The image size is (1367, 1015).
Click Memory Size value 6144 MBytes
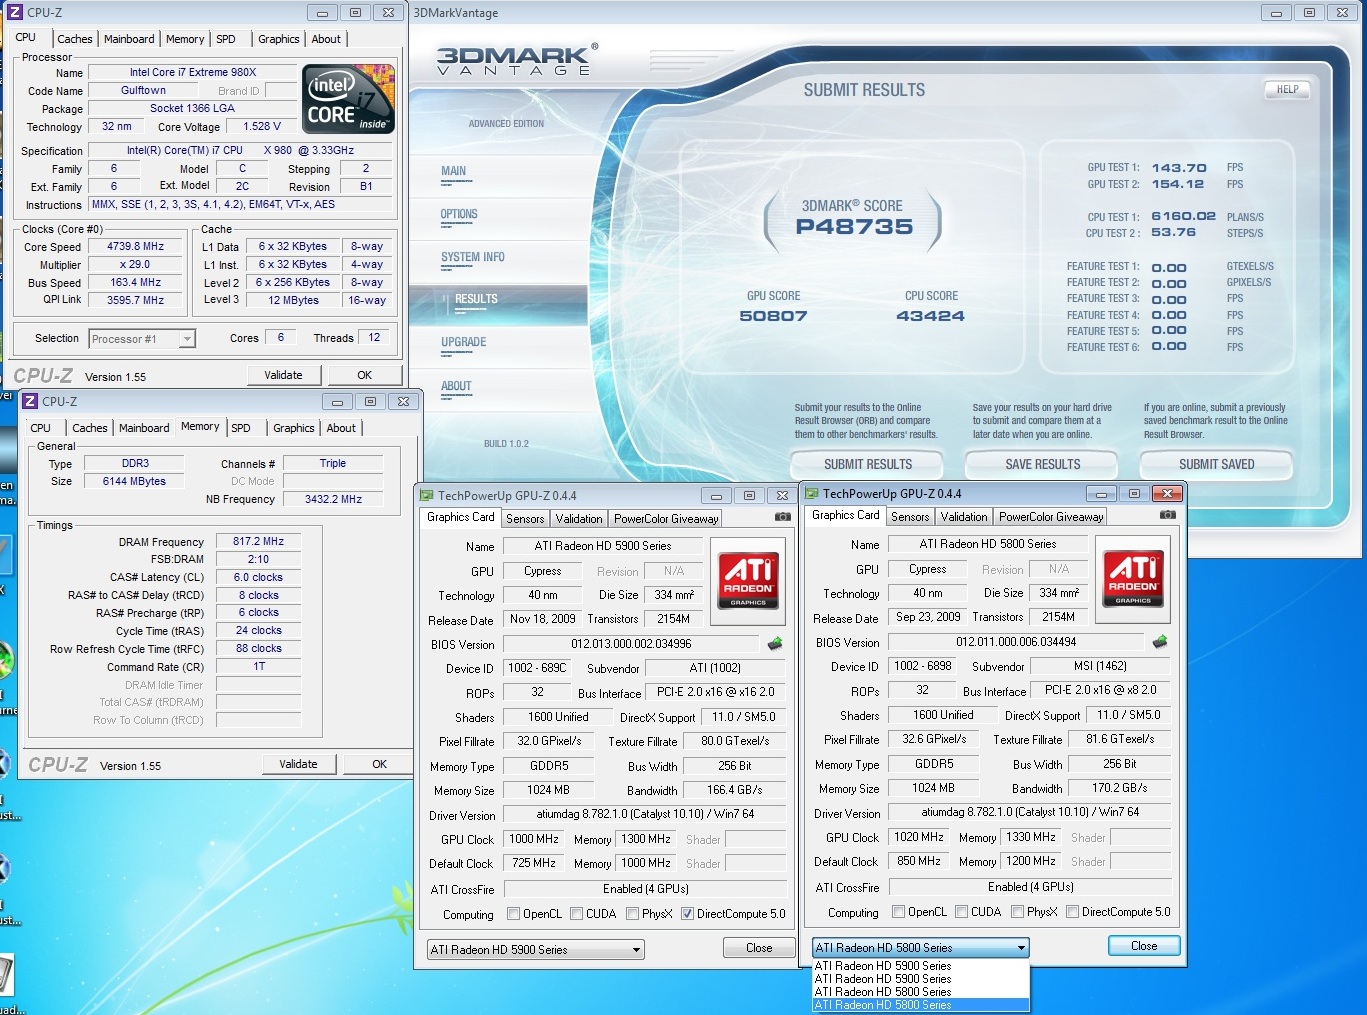135,481
